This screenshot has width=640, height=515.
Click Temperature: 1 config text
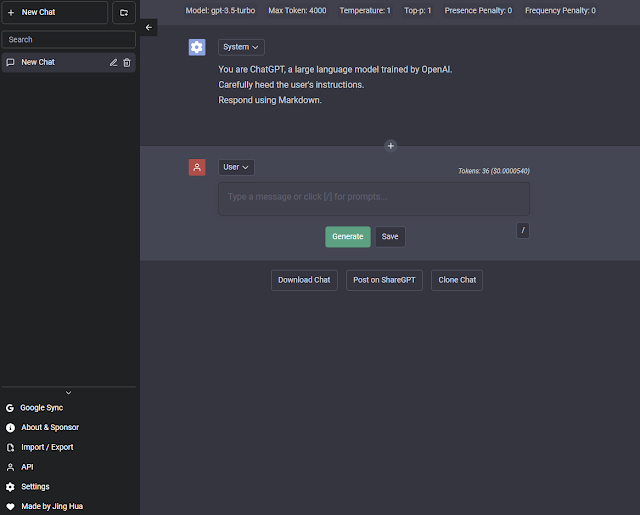click(365, 11)
